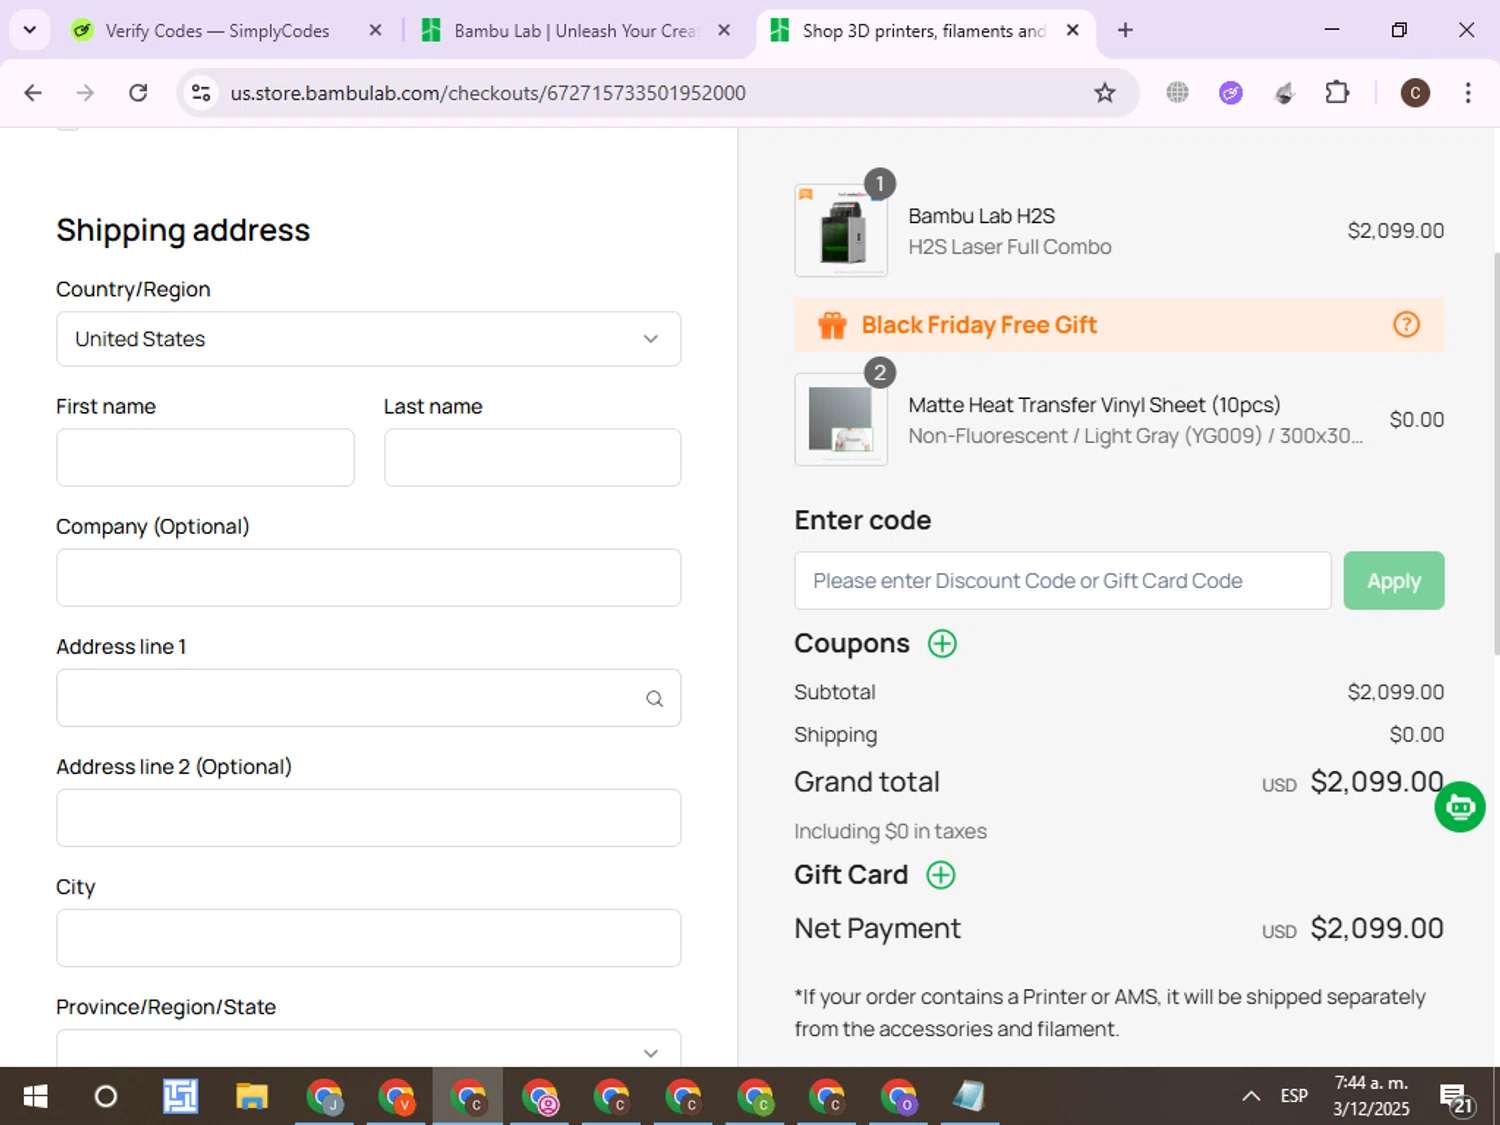Screen dimensions: 1500x1125
Task: Click the address bar URL
Action: (488, 93)
